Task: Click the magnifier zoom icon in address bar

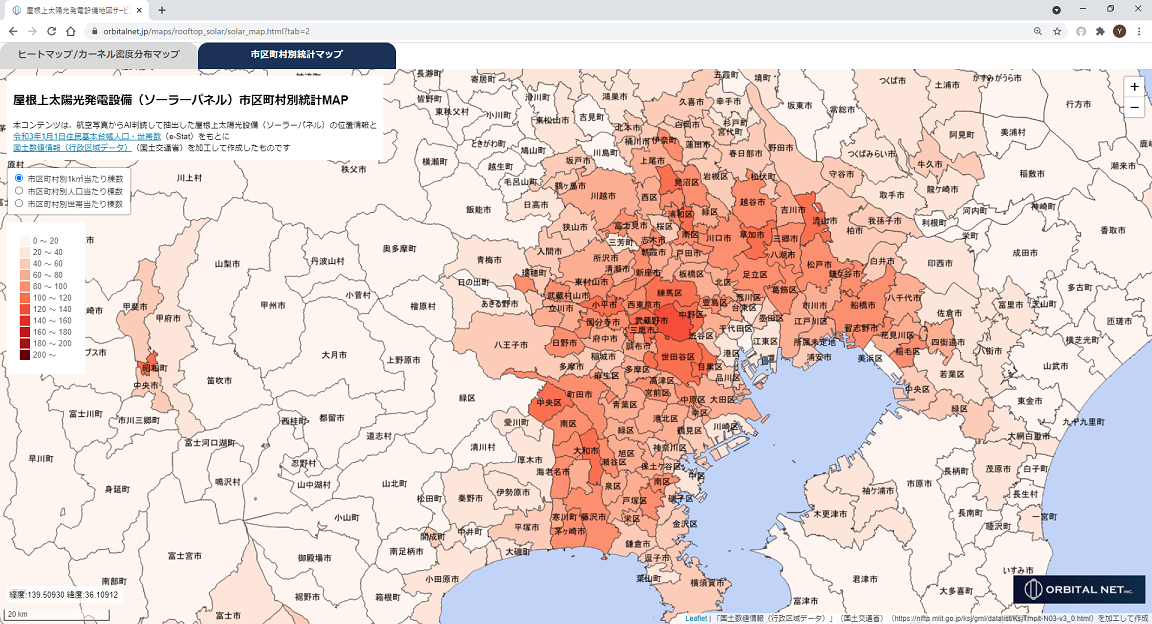Action: (1038, 31)
